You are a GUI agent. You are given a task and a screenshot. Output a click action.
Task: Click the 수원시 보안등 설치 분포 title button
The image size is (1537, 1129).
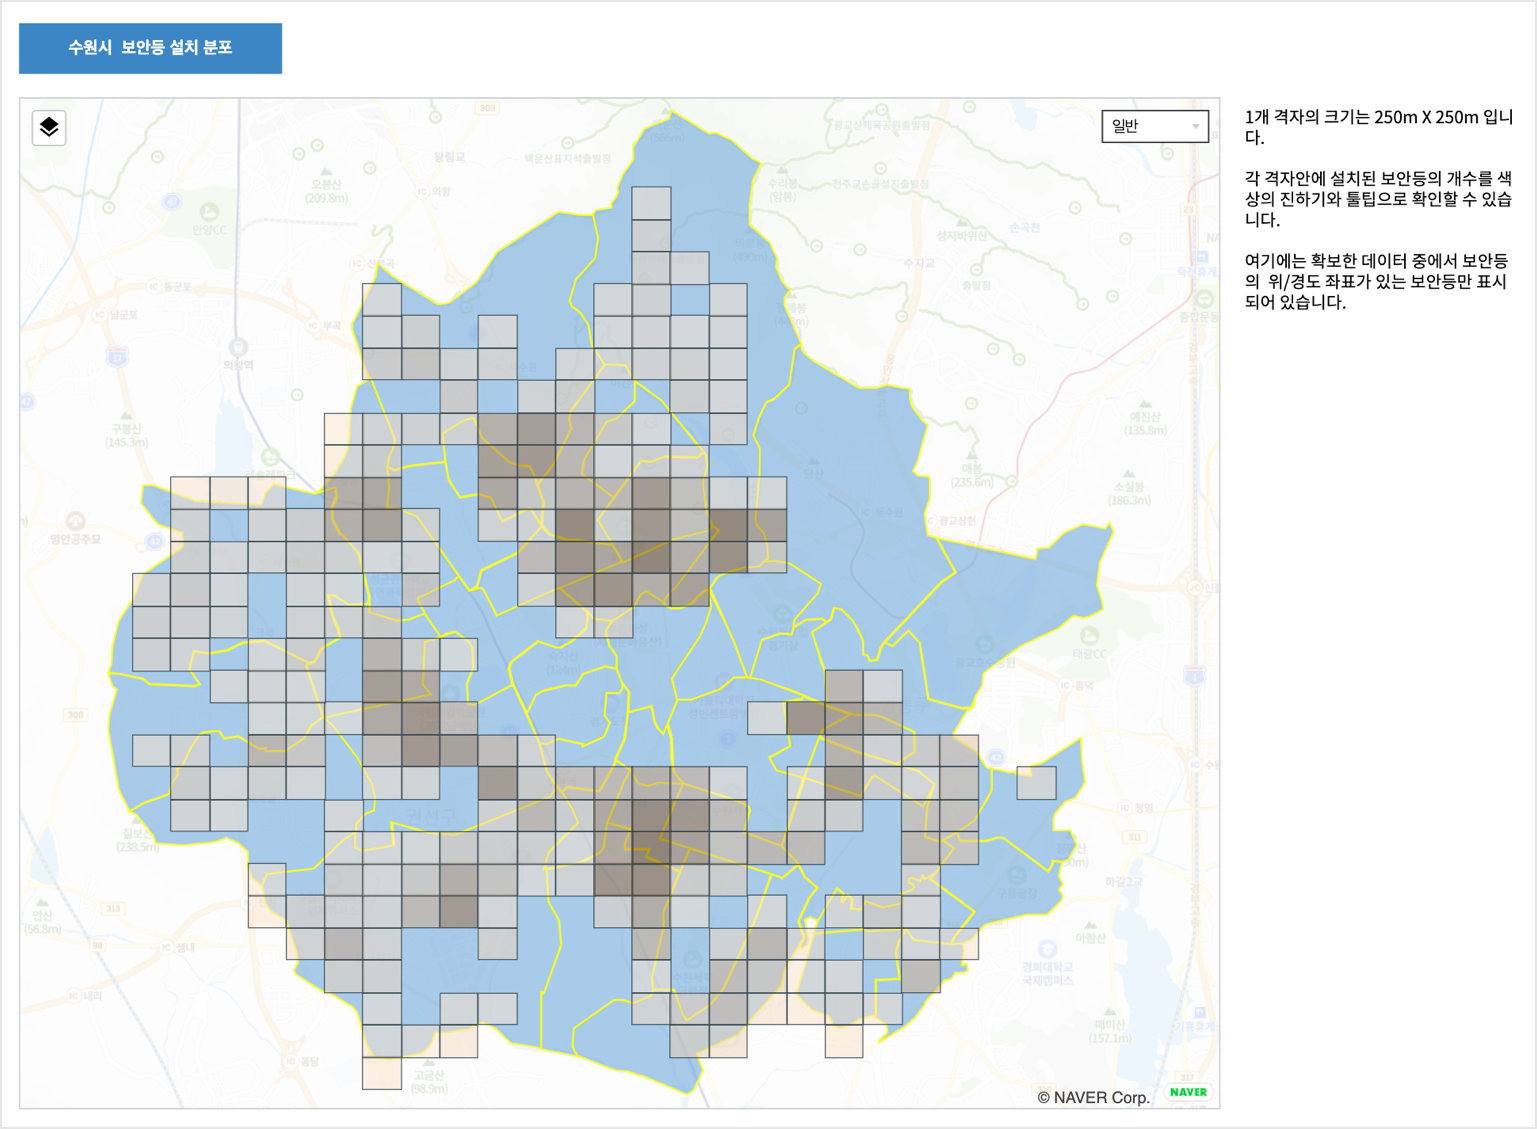(x=150, y=48)
